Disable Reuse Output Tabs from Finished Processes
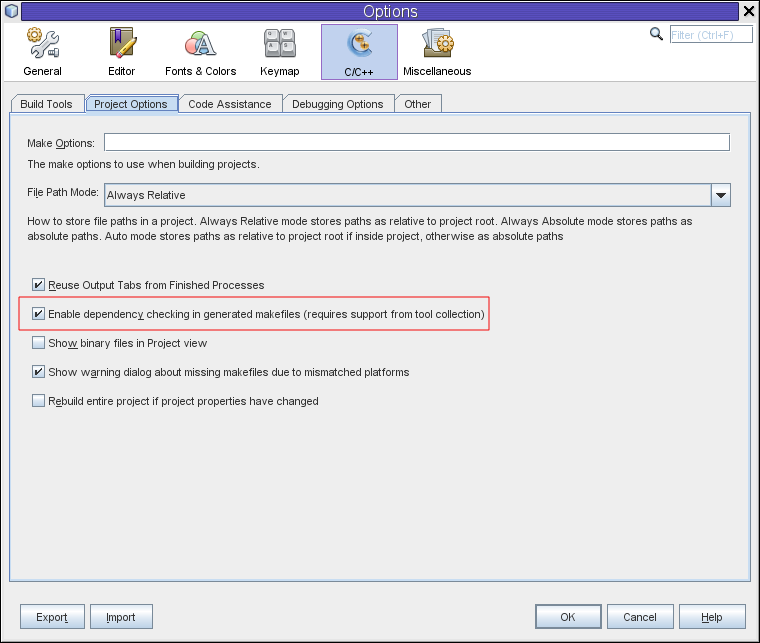Screen dimensions: 760x643 pyautogui.click(x=39, y=285)
